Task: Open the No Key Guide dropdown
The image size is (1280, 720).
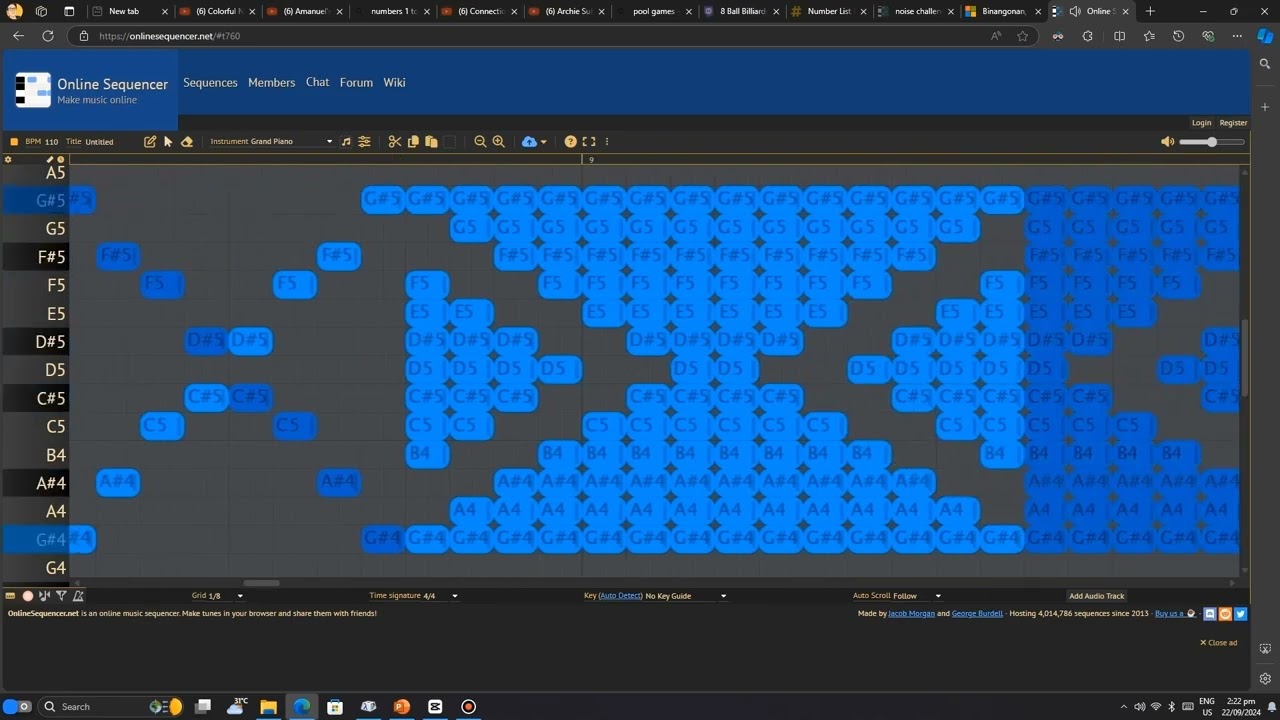Action: click(686, 596)
